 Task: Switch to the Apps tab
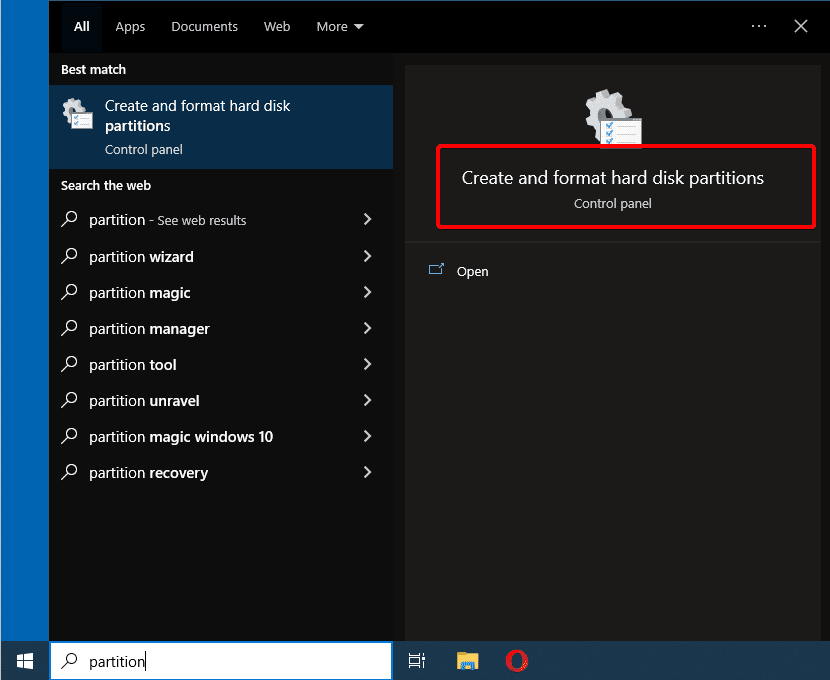click(130, 26)
